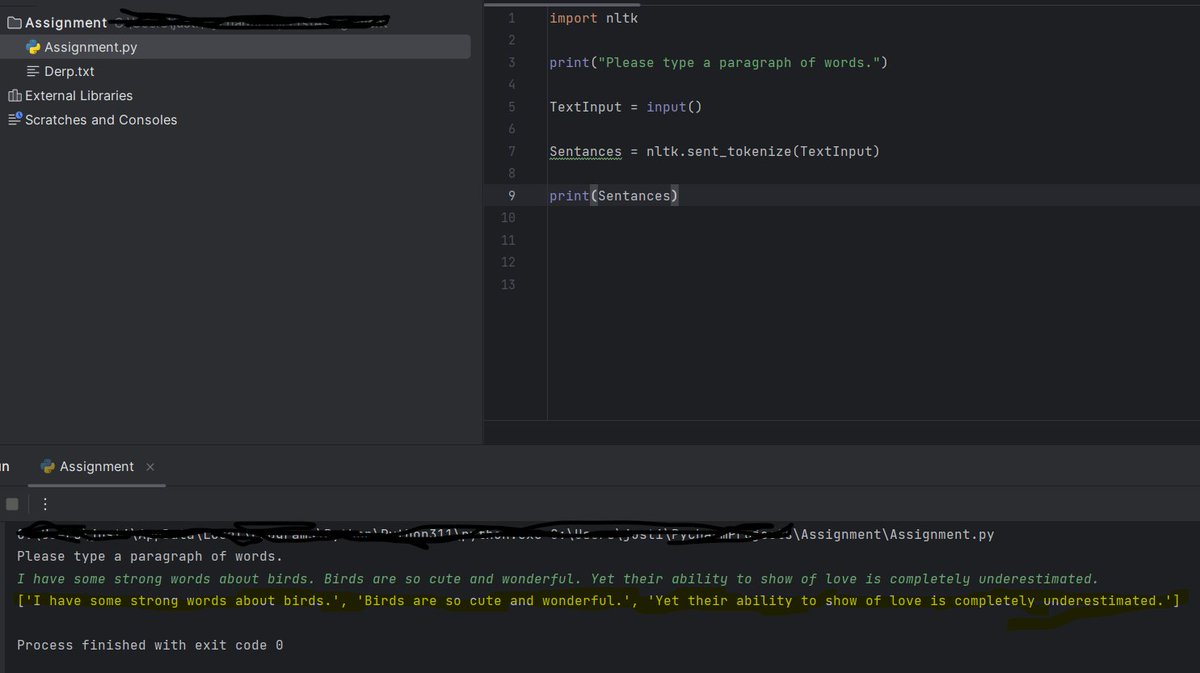Screen dimensions: 1200x673
Task: Click 'print(Sentances)' on line 9
Action: coord(614,196)
